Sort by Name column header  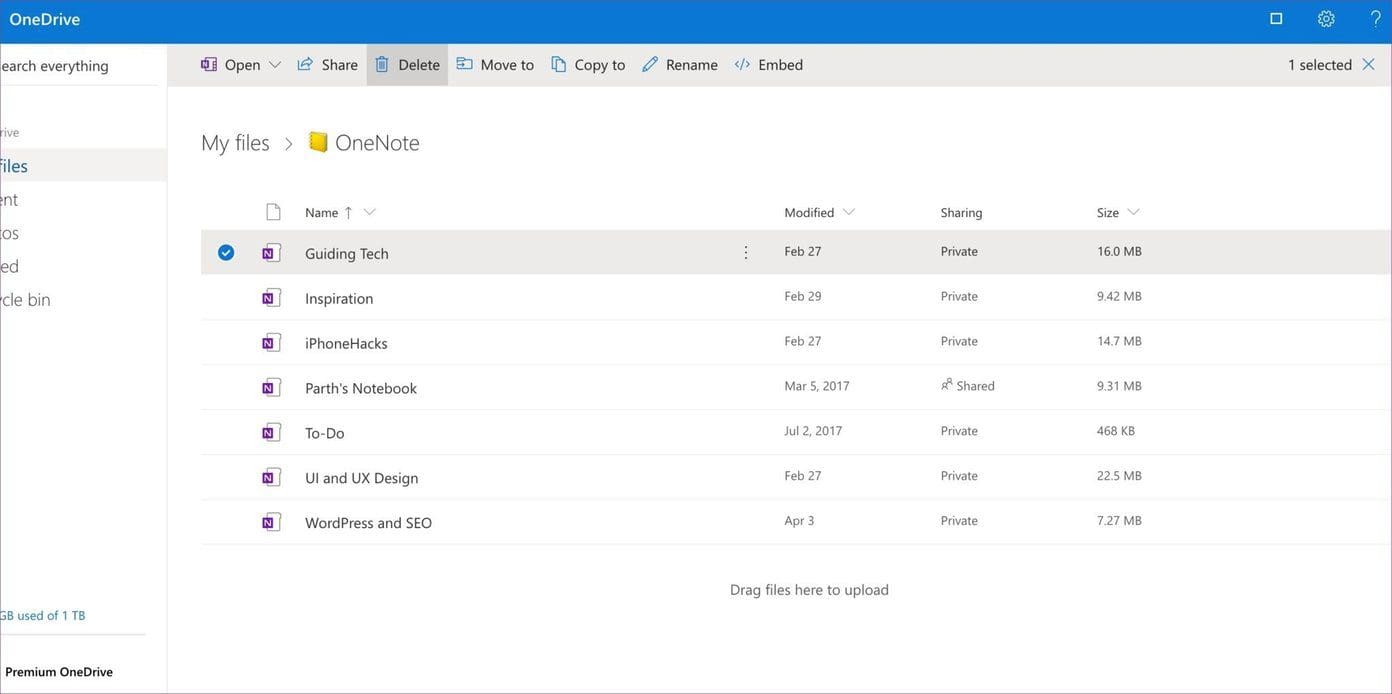322,212
